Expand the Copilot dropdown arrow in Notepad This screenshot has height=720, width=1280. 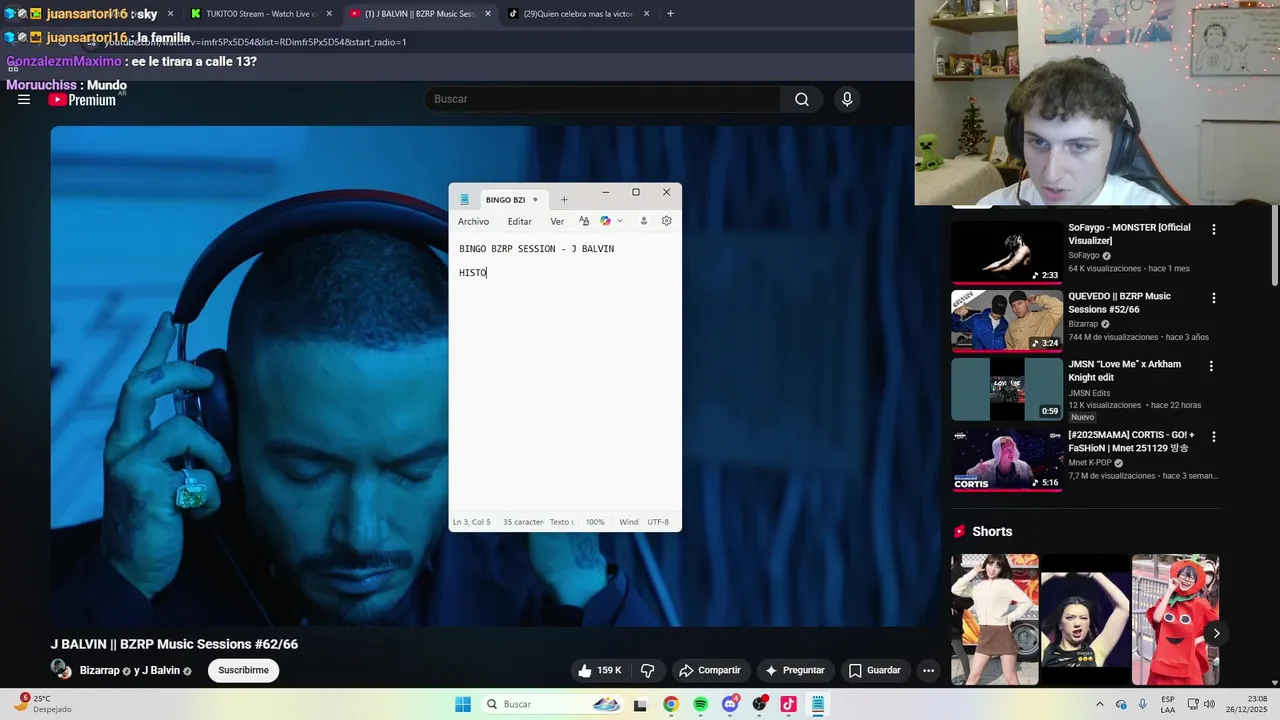pyautogui.click(x=620, y=221)
